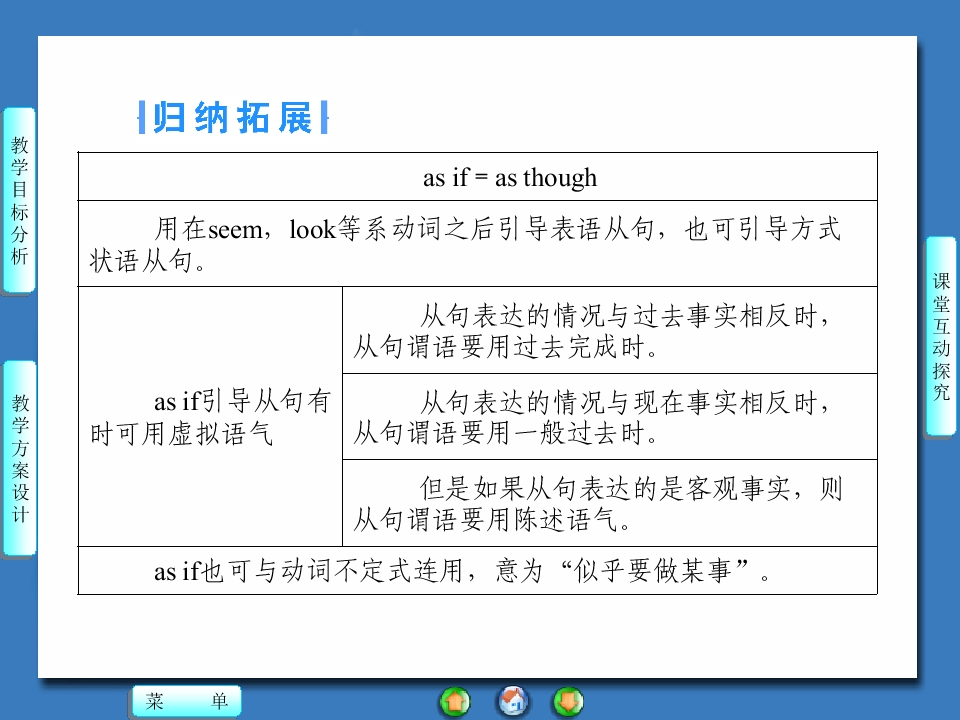Click the 归纳拓展 heading

233,118
